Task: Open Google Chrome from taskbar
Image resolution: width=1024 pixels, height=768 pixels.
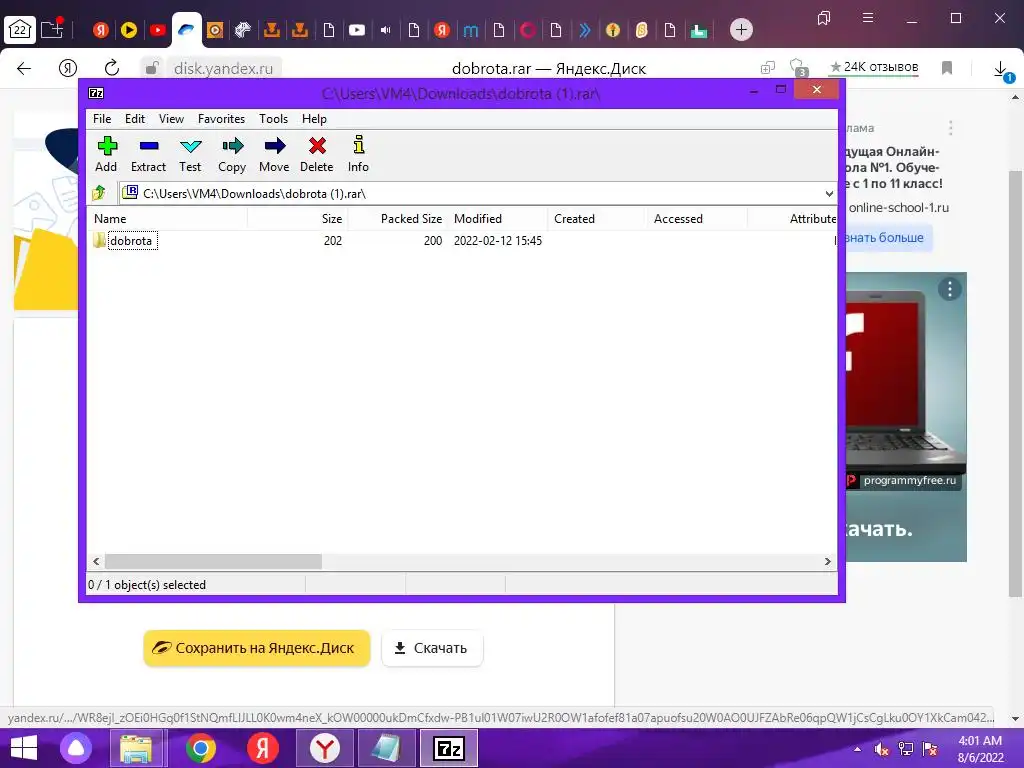Action: [x=200, y=748]
